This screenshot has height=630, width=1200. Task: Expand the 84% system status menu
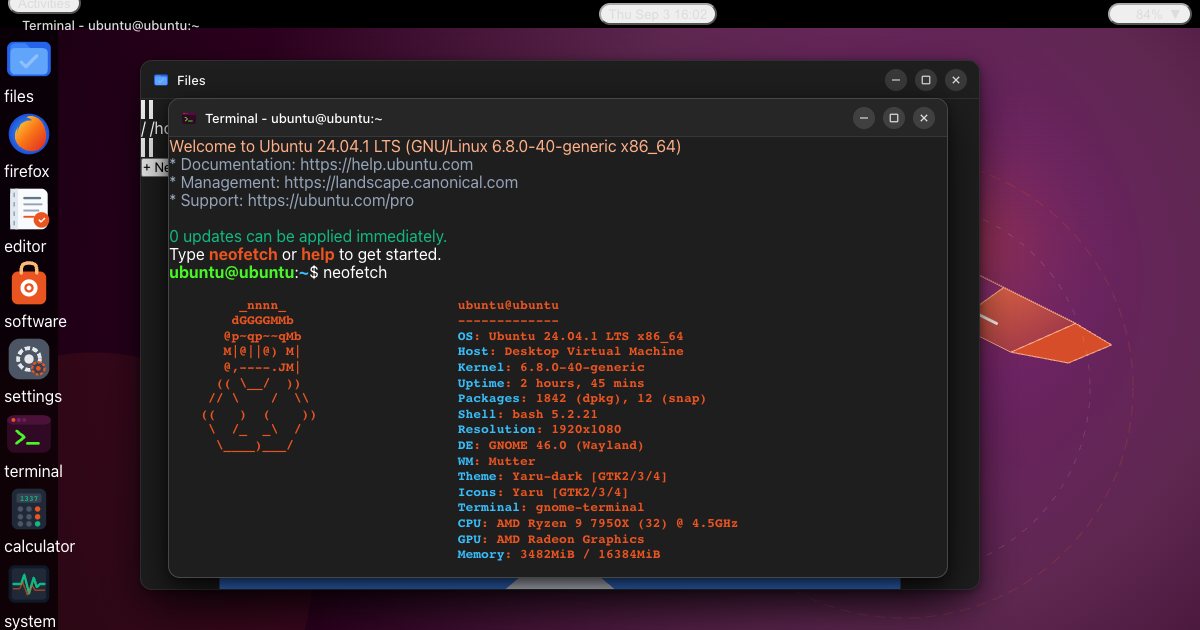point(1150,13)
